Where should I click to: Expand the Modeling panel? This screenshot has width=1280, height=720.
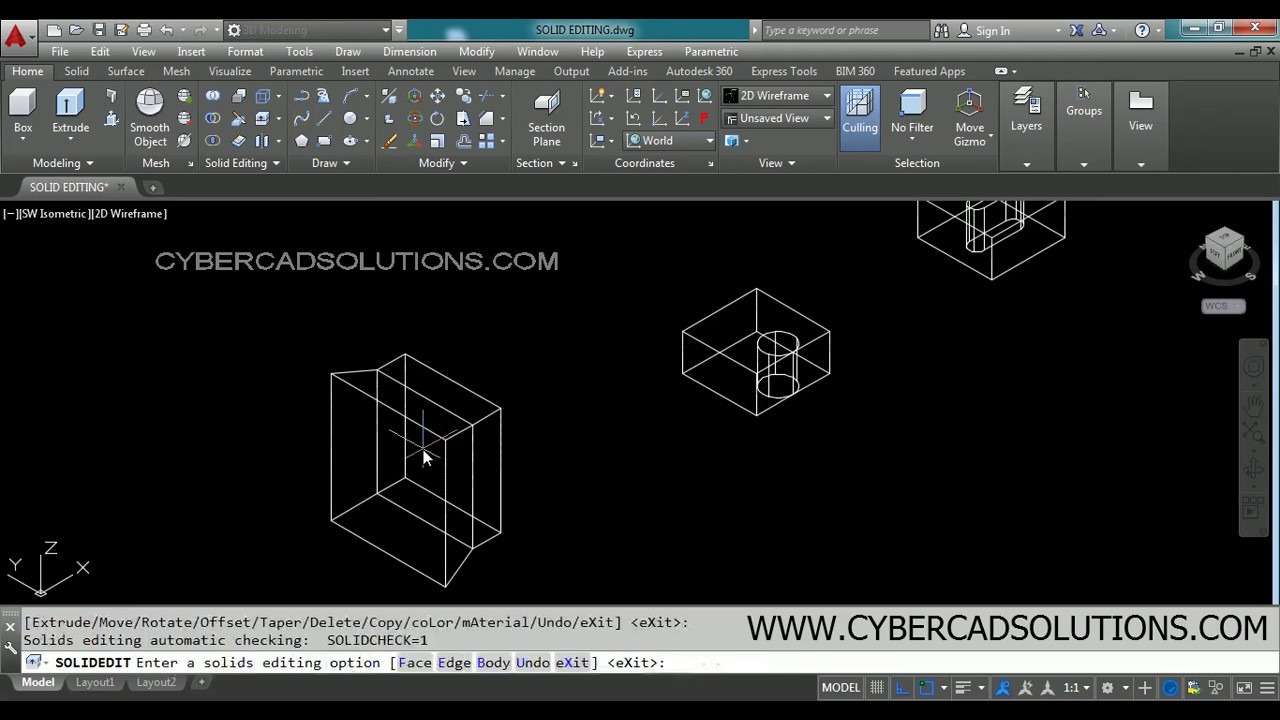coord(62,163)
